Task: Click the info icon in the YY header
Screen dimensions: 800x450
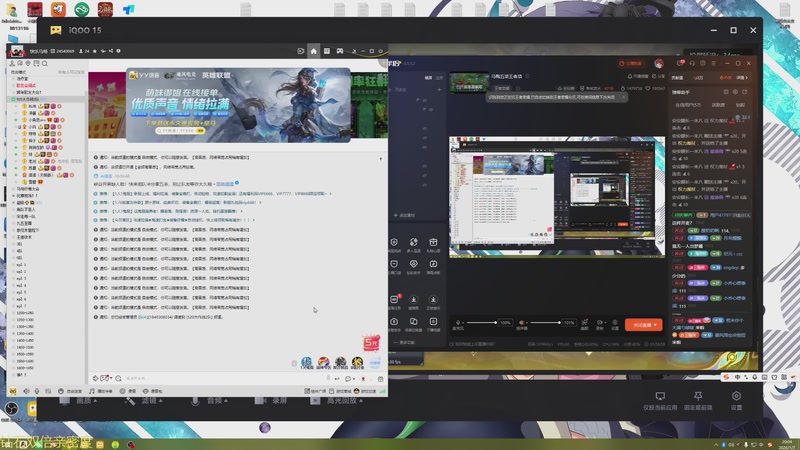Action: click(x=118, y=51)
